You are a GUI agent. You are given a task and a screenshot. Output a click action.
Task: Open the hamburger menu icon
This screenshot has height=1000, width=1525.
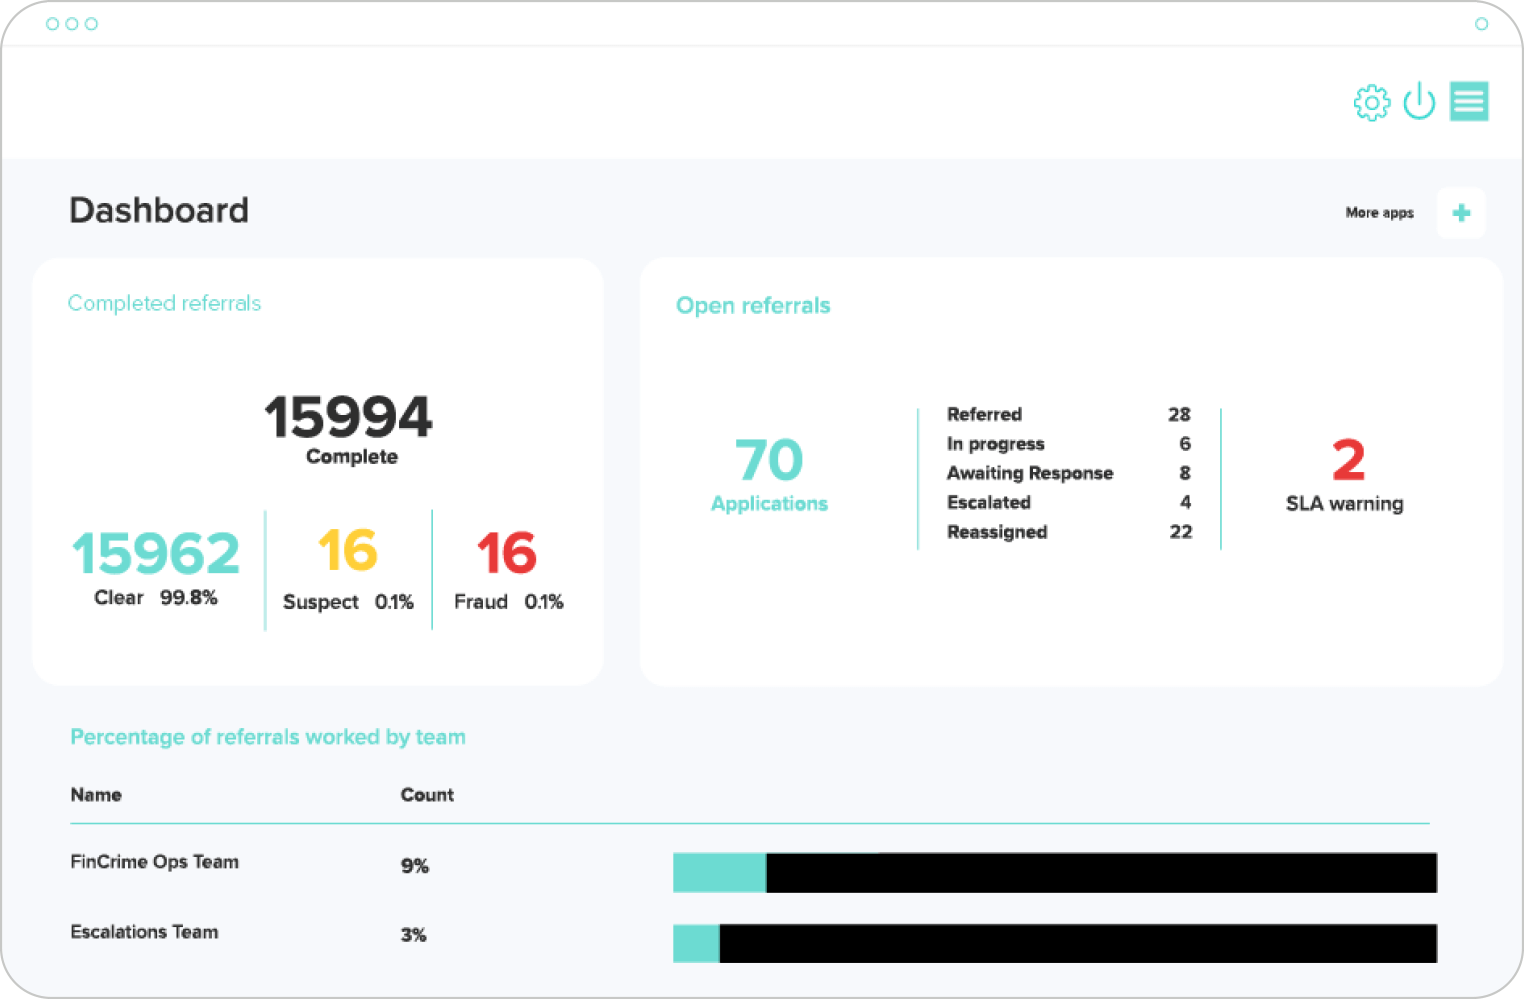(1469, 101)
